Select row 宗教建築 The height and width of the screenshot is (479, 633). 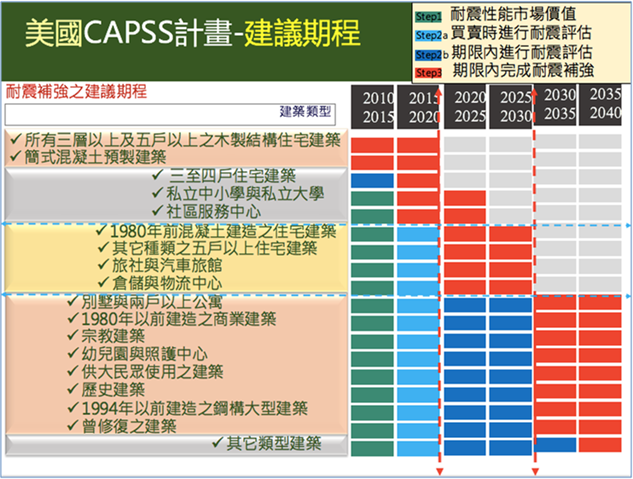pos(107,336)
